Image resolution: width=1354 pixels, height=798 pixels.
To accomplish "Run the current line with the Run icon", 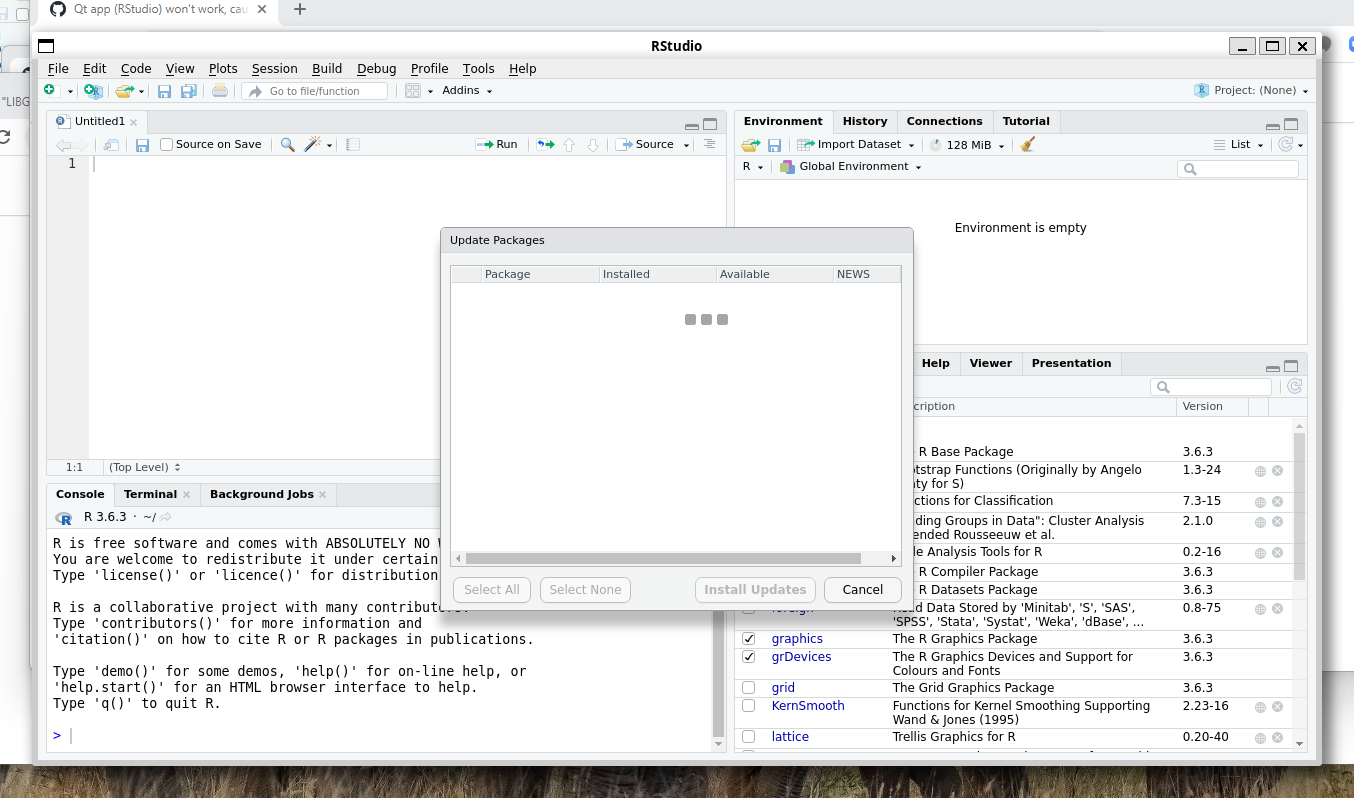I will pos(497,144).
